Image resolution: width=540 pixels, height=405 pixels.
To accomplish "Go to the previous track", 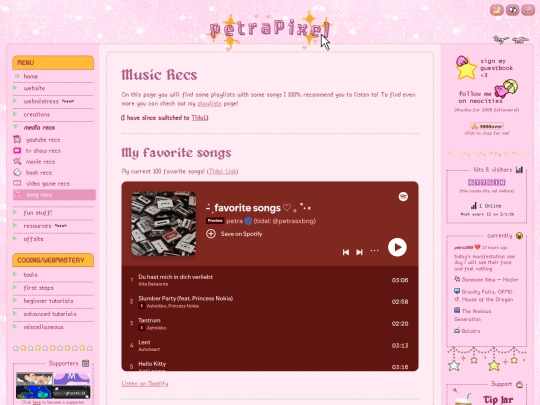I will point(346,252).
